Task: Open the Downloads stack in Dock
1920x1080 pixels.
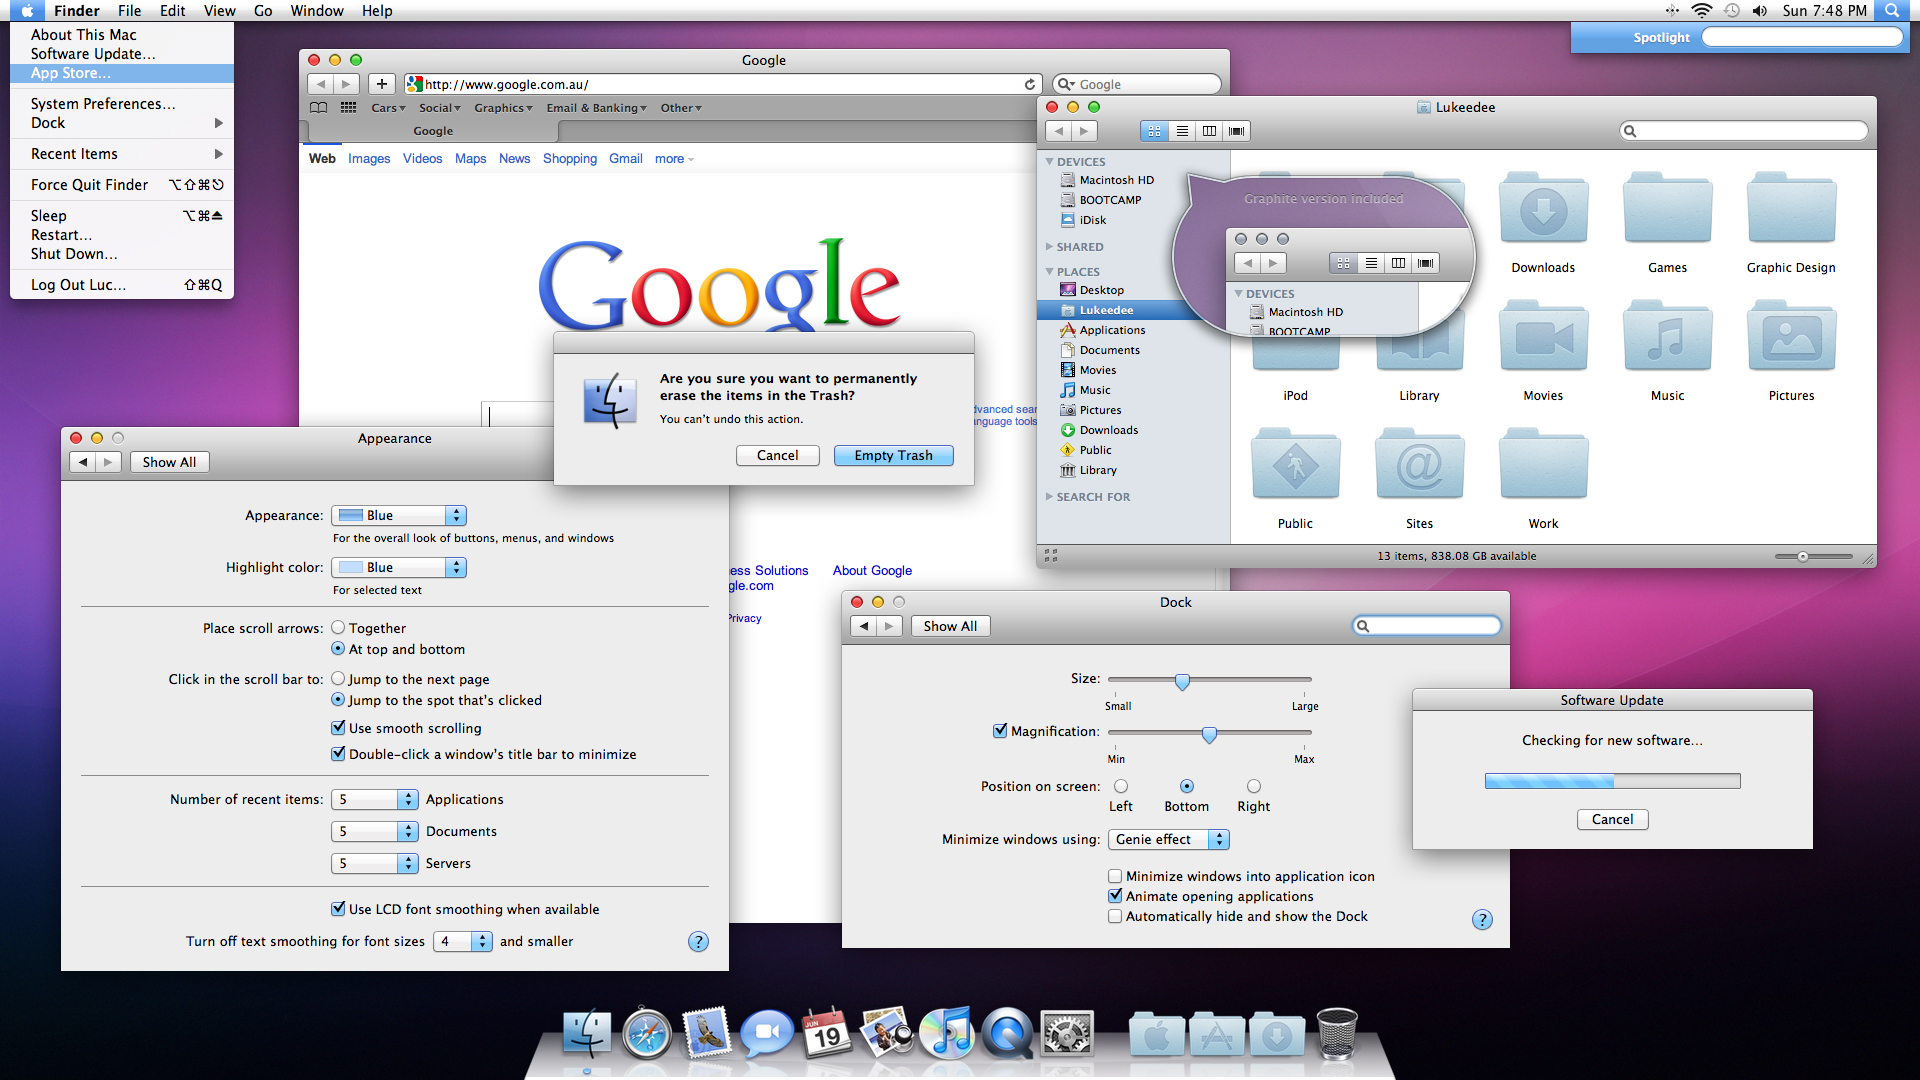Action: click(x=1277, y=1036)
